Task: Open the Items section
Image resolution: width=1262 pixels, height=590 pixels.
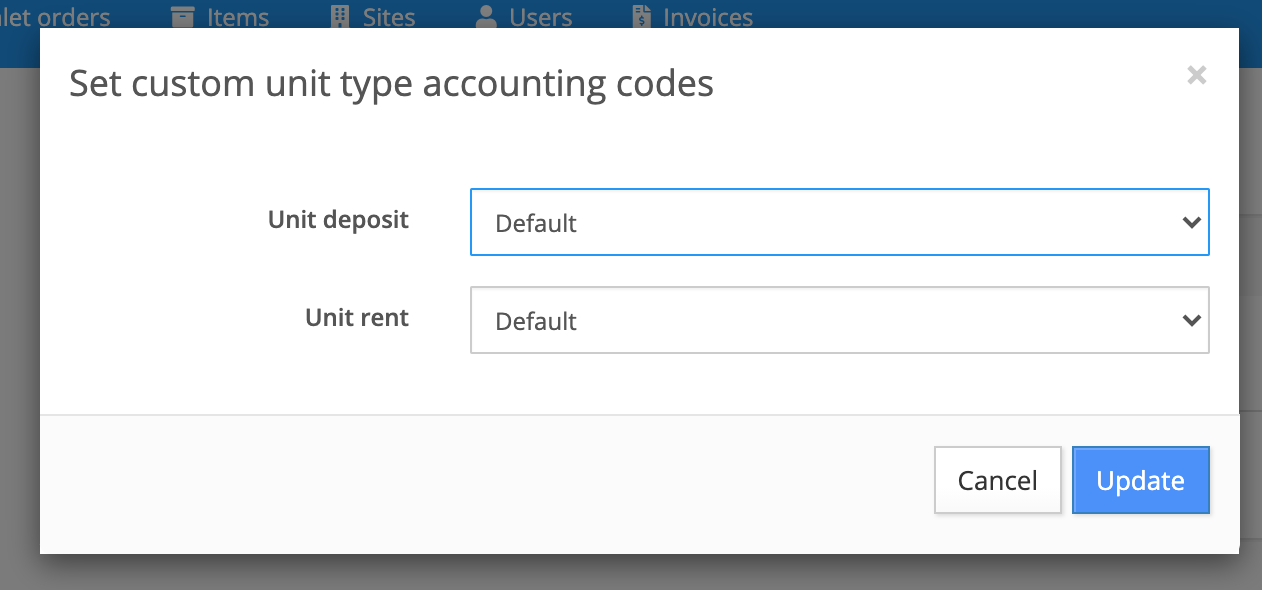Action: coord(237,16)
